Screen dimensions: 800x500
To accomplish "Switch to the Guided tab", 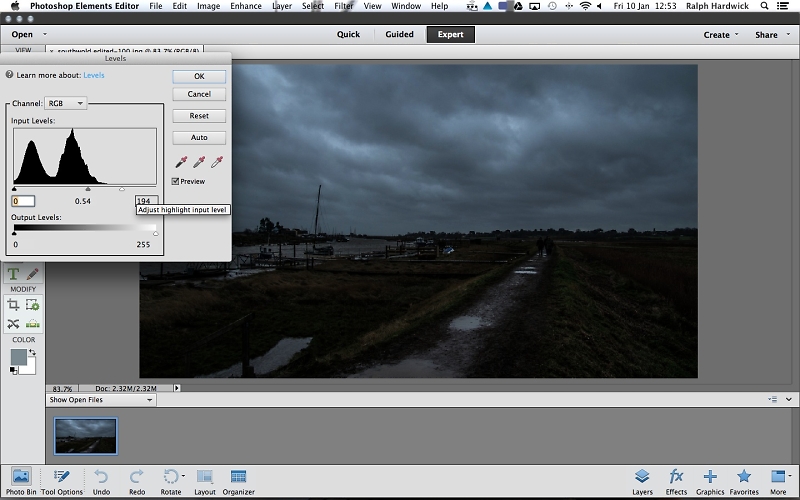I will [x=399, y=34].
